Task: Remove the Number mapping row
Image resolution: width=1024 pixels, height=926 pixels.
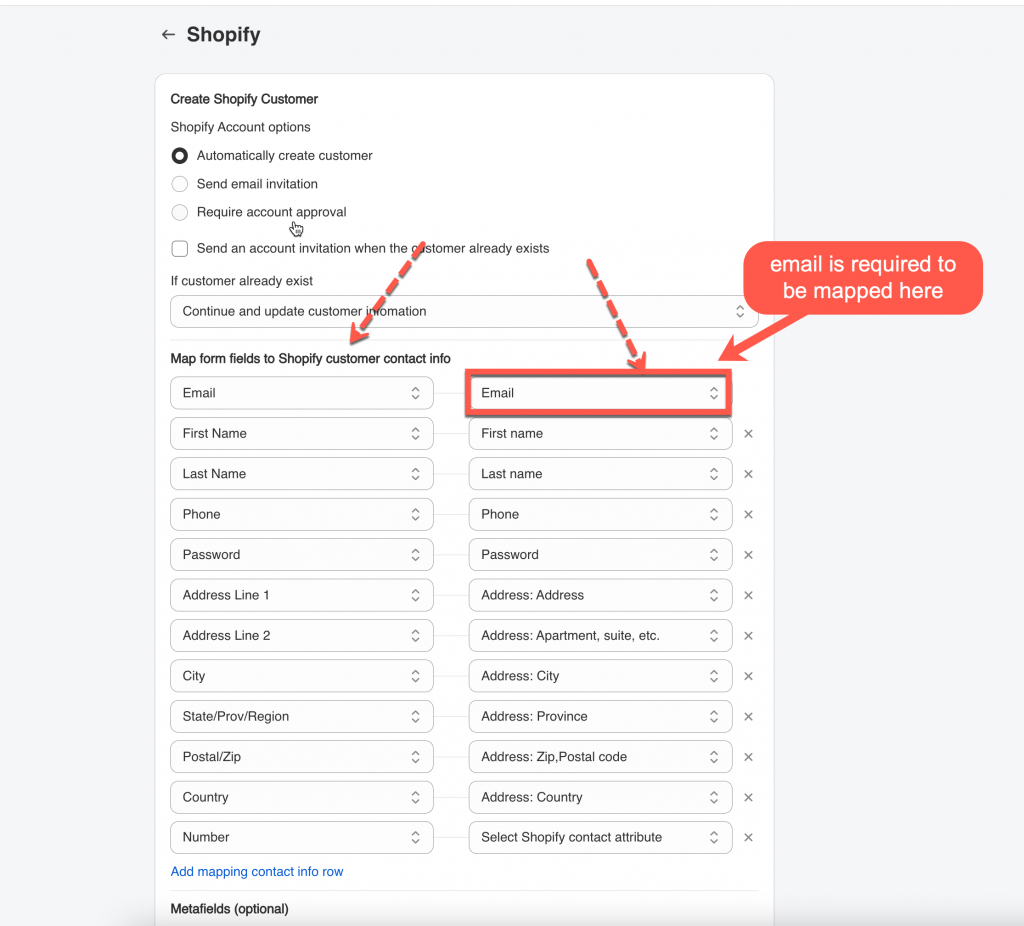Action: pyautogui.click(x=748, y=838)
